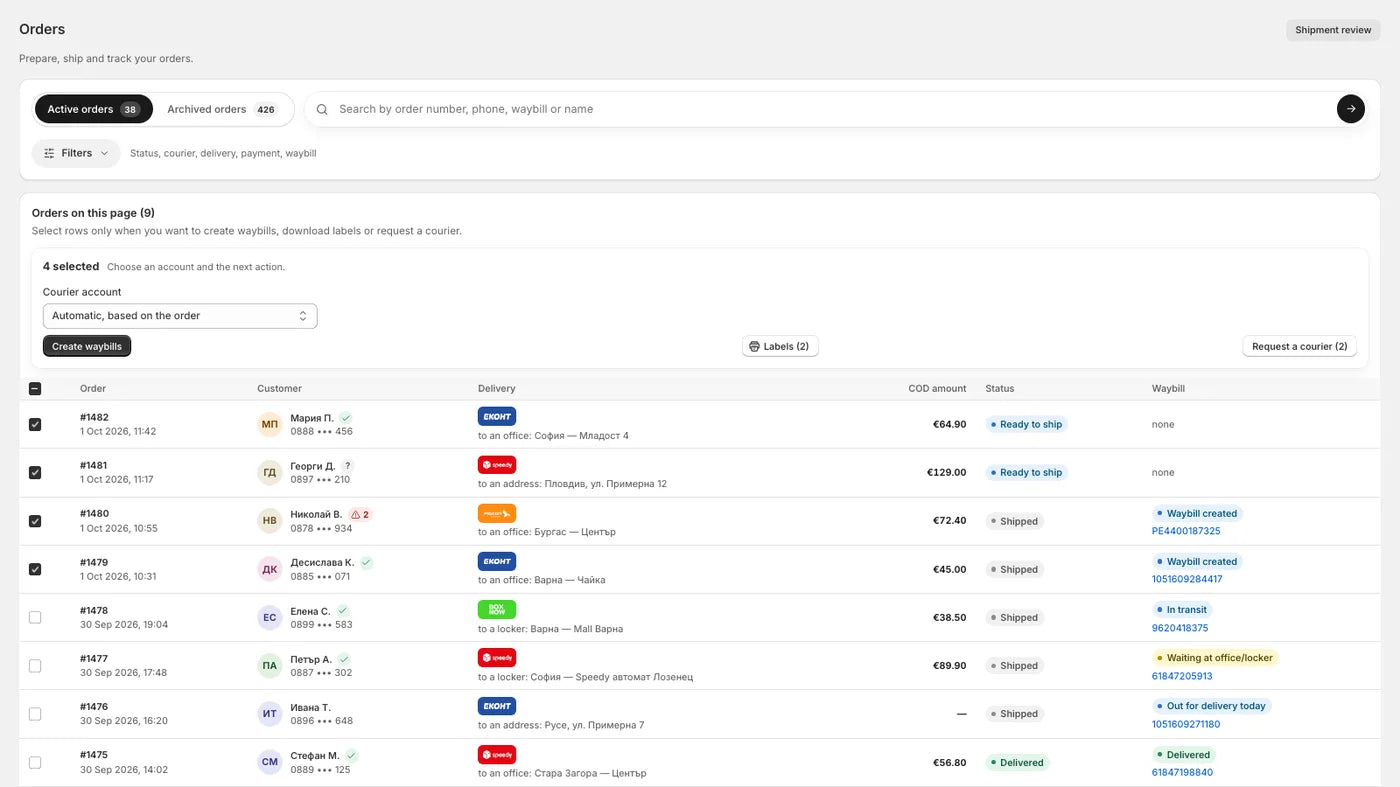Toggle the select-all checkbox in the table header
The height and width of the screenshot is (787, 1400).
(x=35, y=389)
